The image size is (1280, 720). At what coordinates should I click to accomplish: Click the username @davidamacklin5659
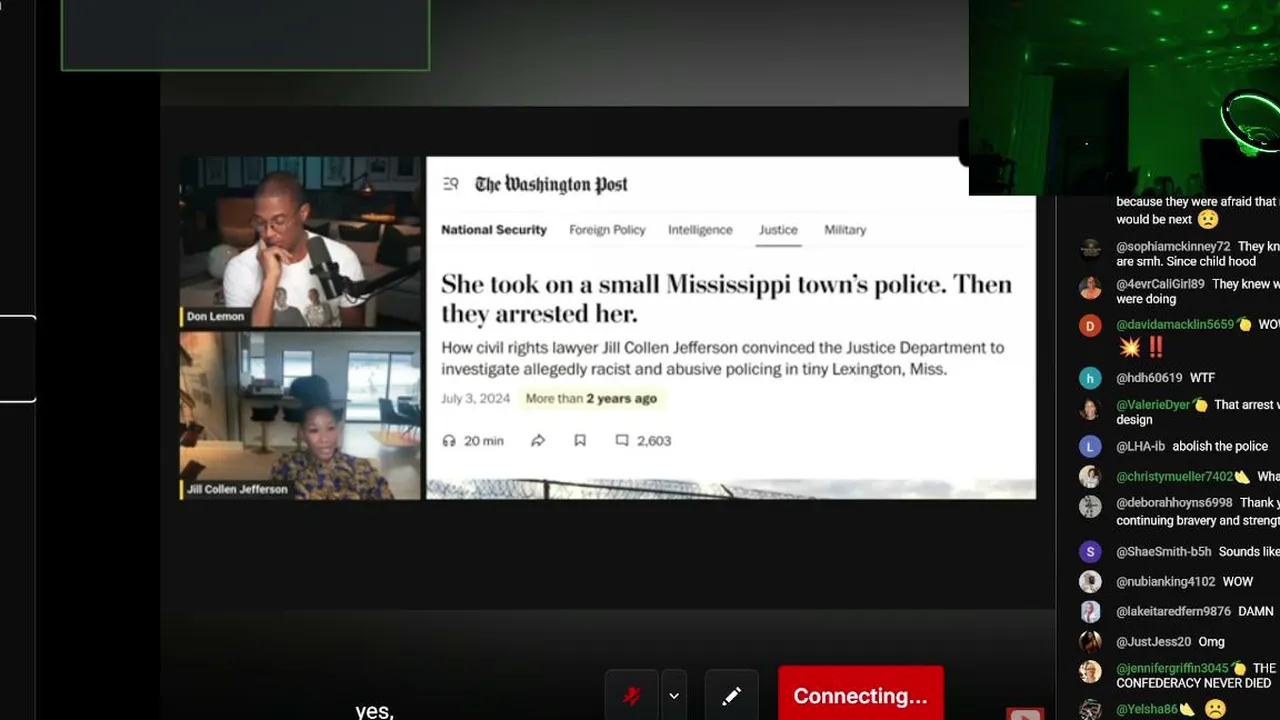coord(1175,325)
